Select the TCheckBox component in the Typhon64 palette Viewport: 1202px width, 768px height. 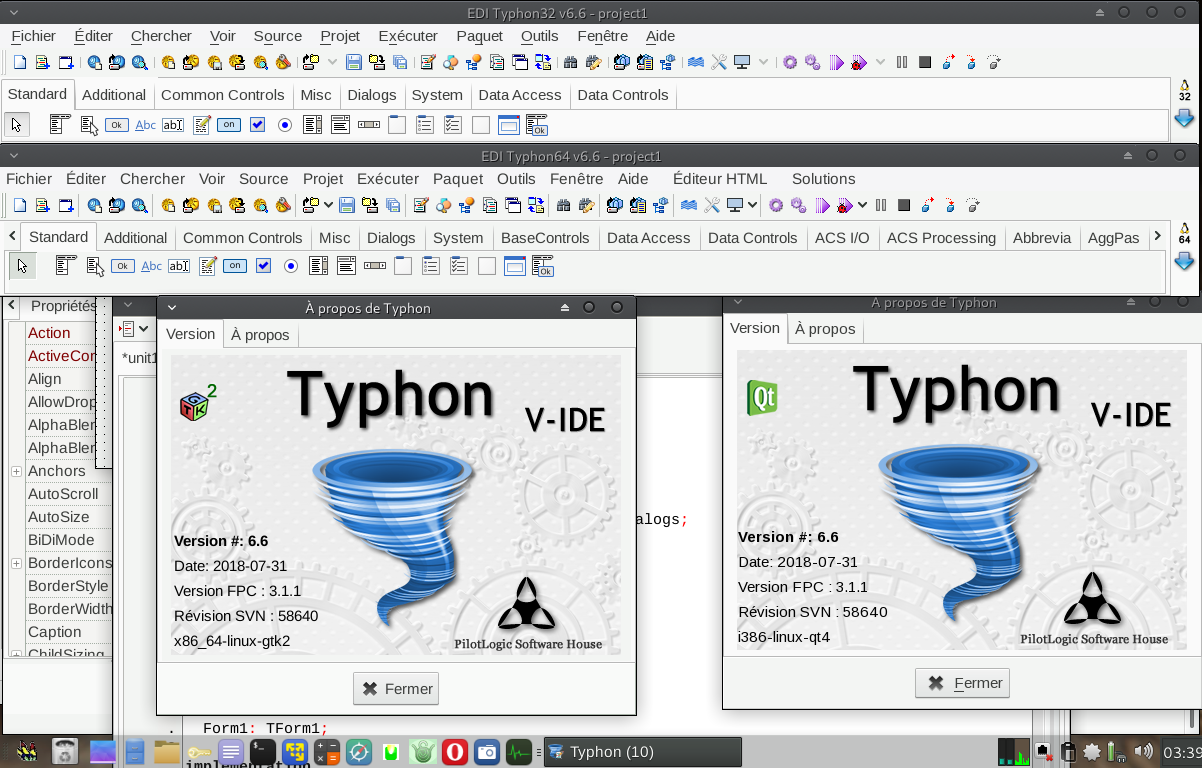(x=263, y=266)
